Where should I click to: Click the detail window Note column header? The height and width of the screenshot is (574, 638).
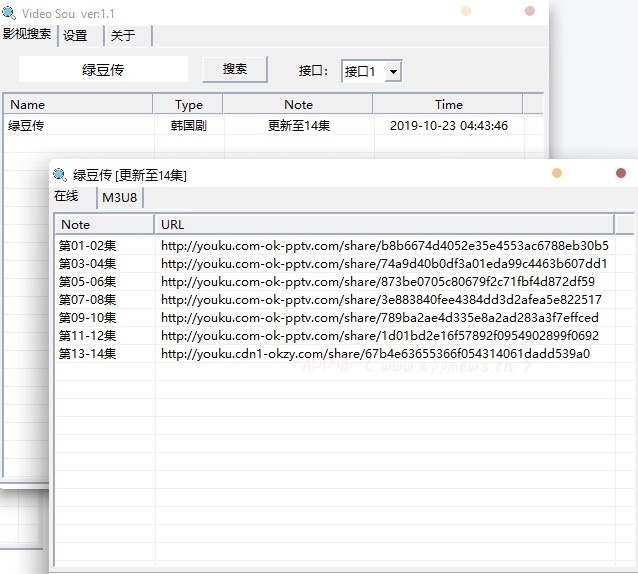pyautogui.click(x=104, y=225)
